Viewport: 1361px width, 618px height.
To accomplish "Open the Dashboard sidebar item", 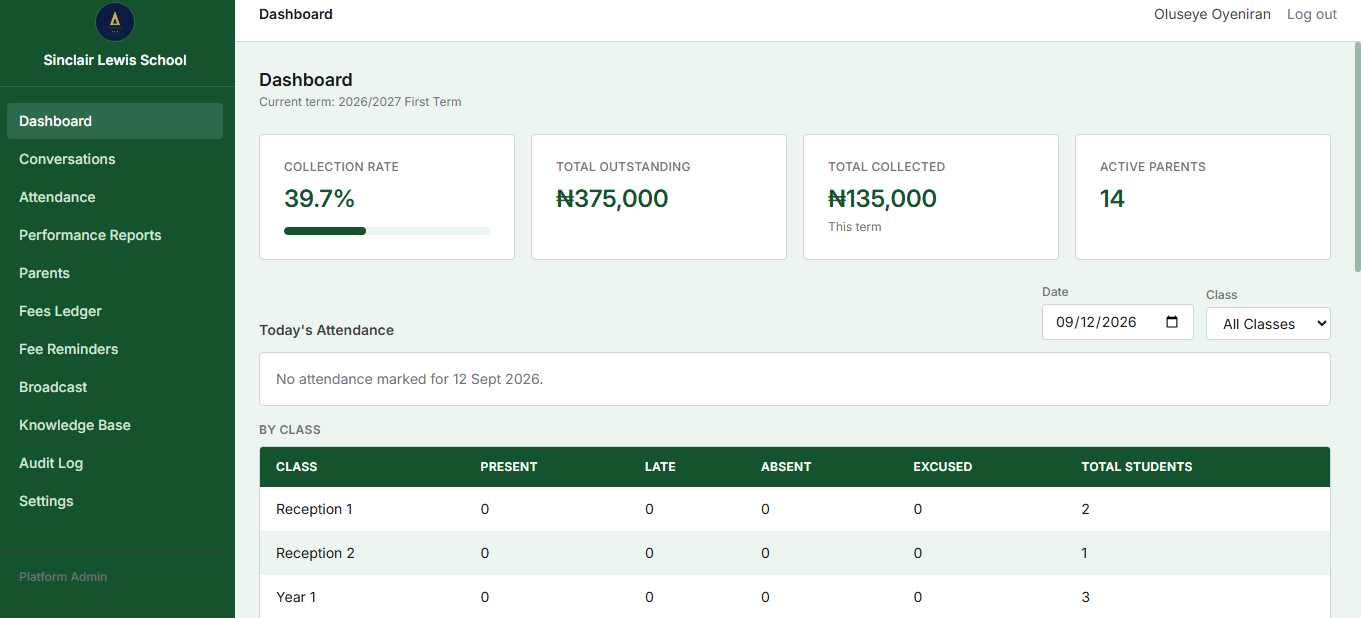I will click(x=115, y=121).
